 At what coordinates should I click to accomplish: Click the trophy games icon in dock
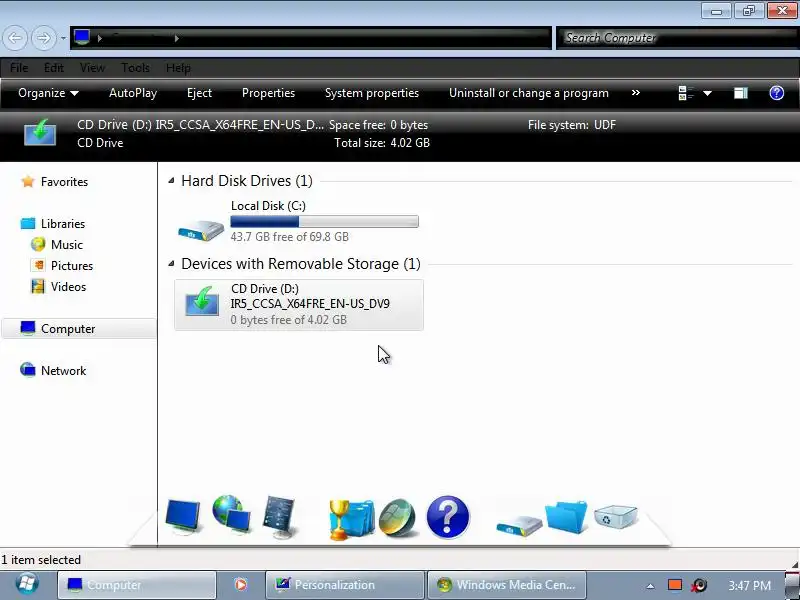[352, 519]
